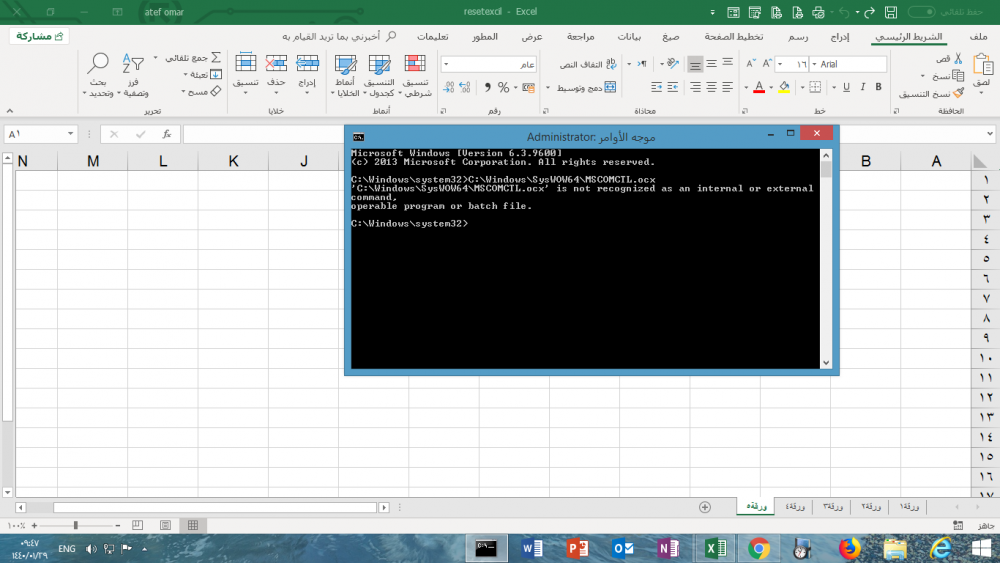Open the Customize Quick Access Toolbar arrow
Image resolution: width=1000 pixels, height=563 pixels.
(x=712, y=12)
